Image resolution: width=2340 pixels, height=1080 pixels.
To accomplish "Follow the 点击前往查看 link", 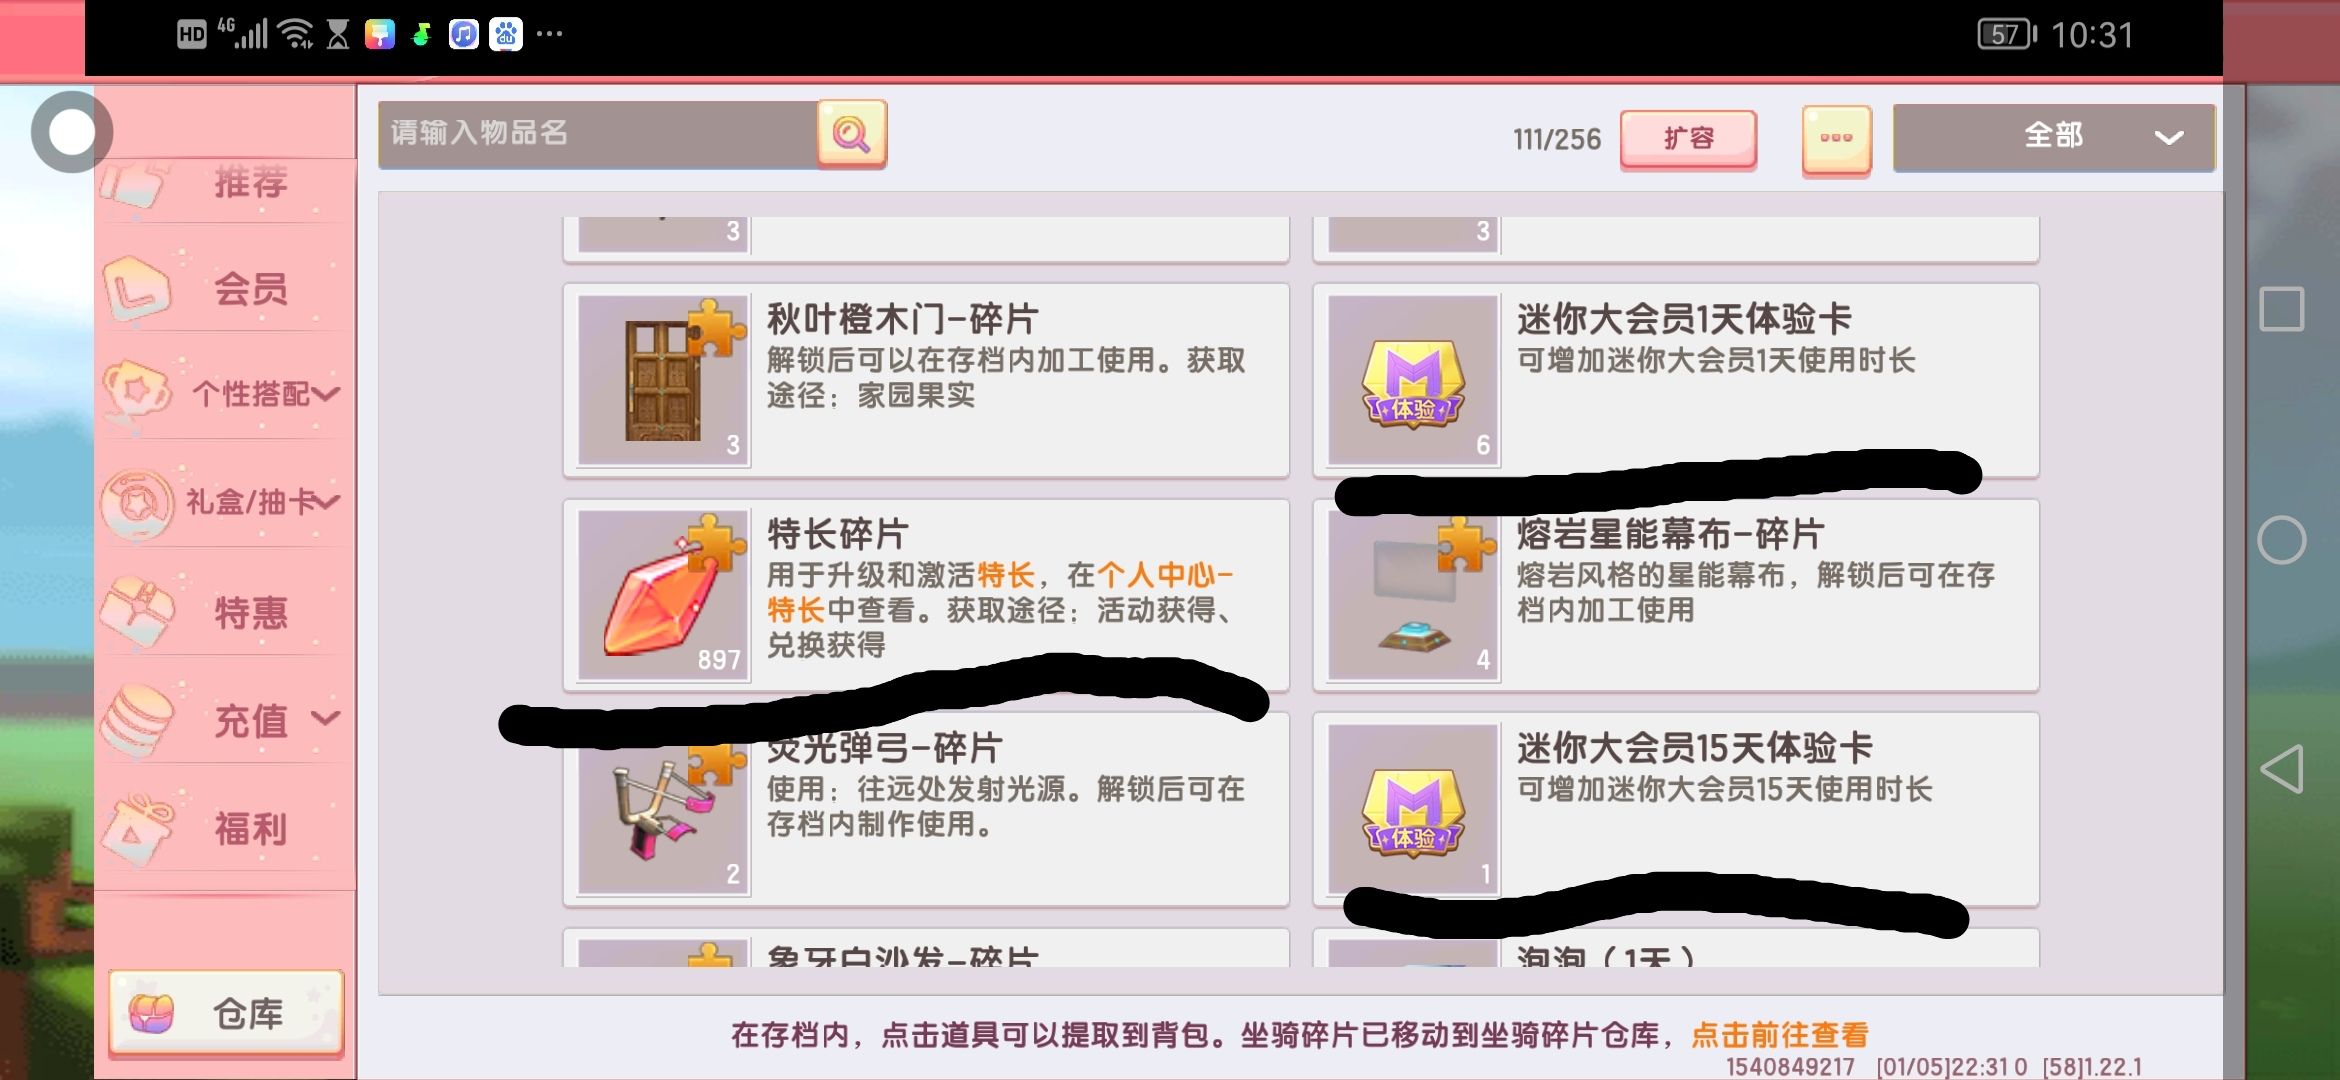I will pyautogui.click(x=1780, y=1035).
